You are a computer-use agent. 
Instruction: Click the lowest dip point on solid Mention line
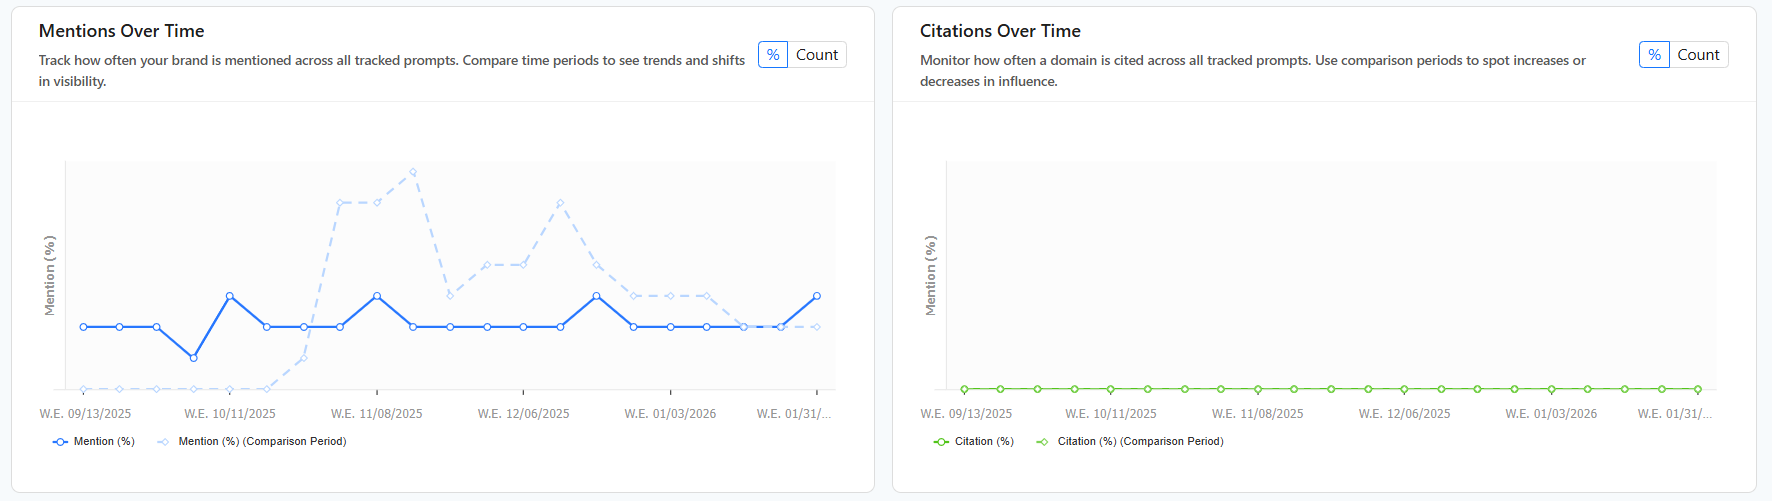point(193,358)
